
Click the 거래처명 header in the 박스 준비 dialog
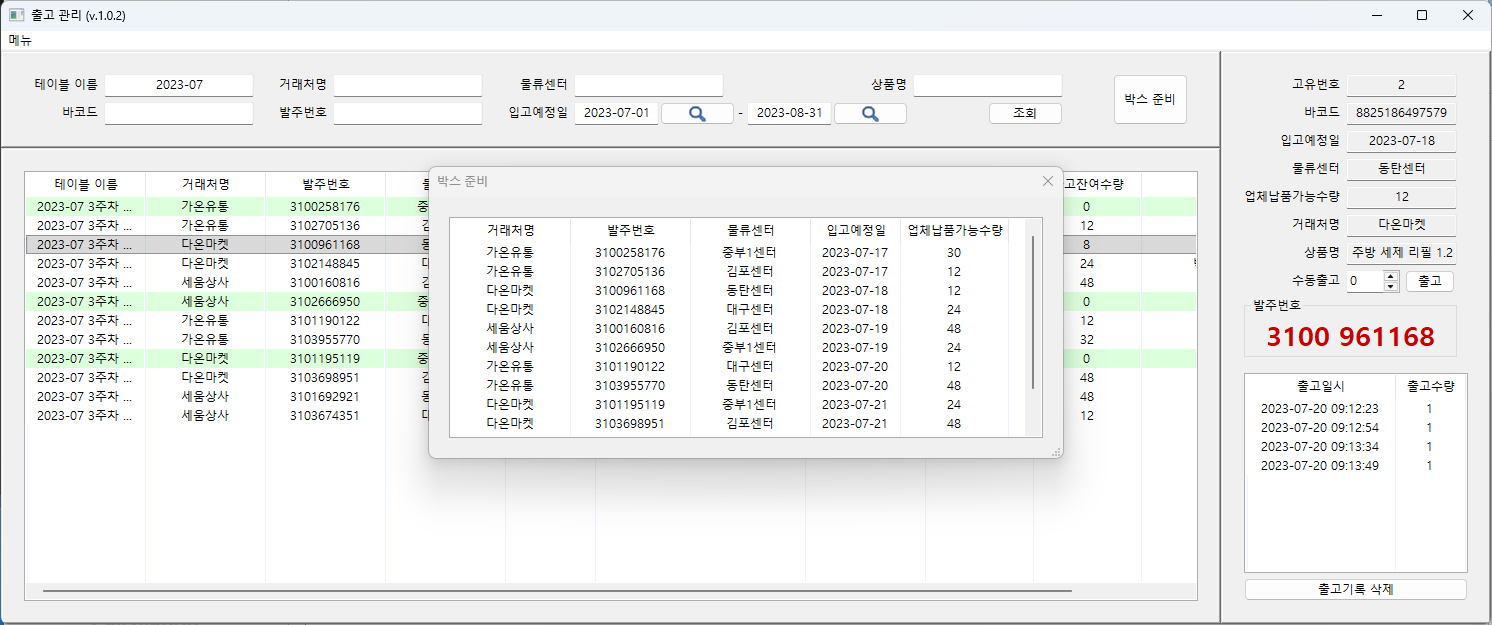[510, 230]
